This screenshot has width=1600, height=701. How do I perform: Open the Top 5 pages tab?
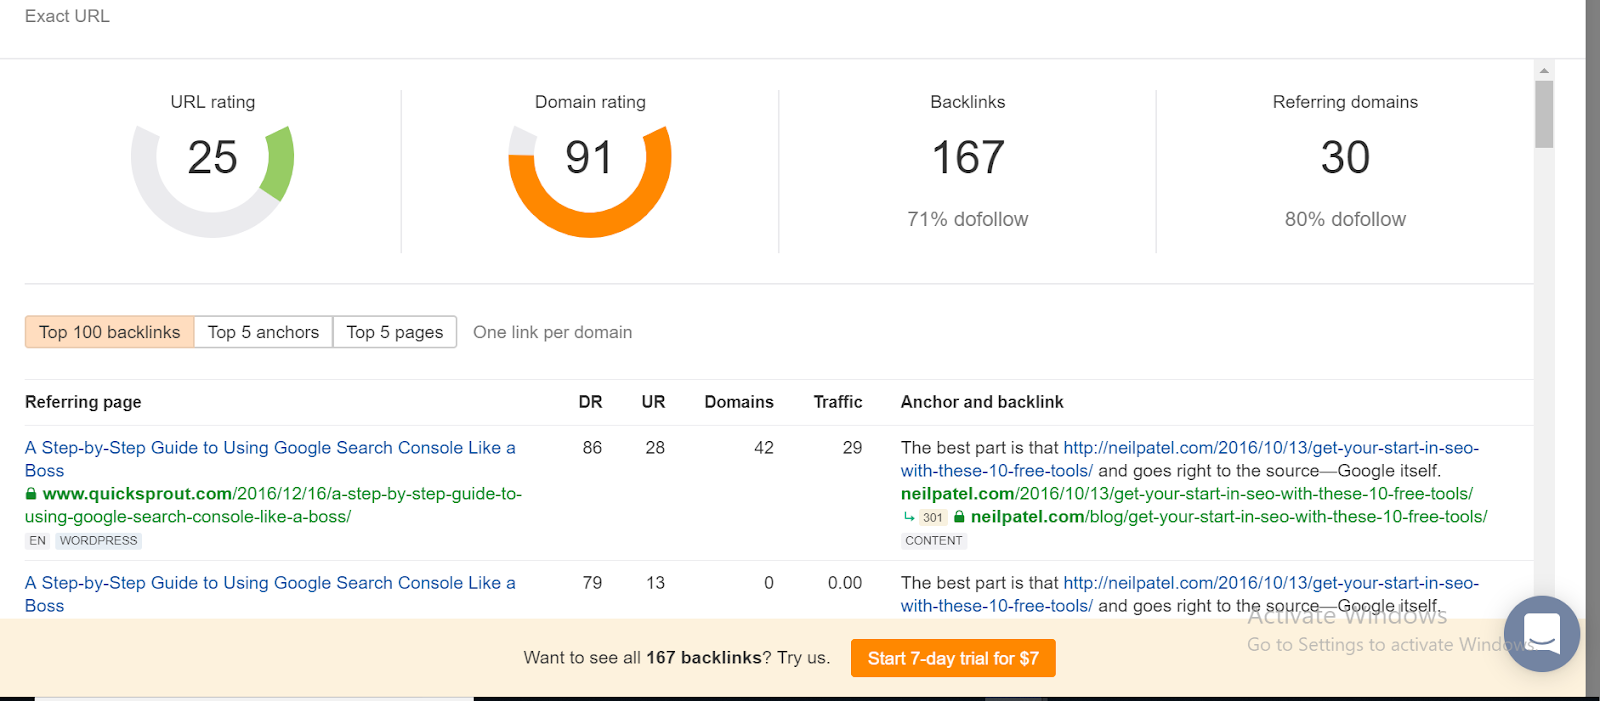(x=395, y=332)
